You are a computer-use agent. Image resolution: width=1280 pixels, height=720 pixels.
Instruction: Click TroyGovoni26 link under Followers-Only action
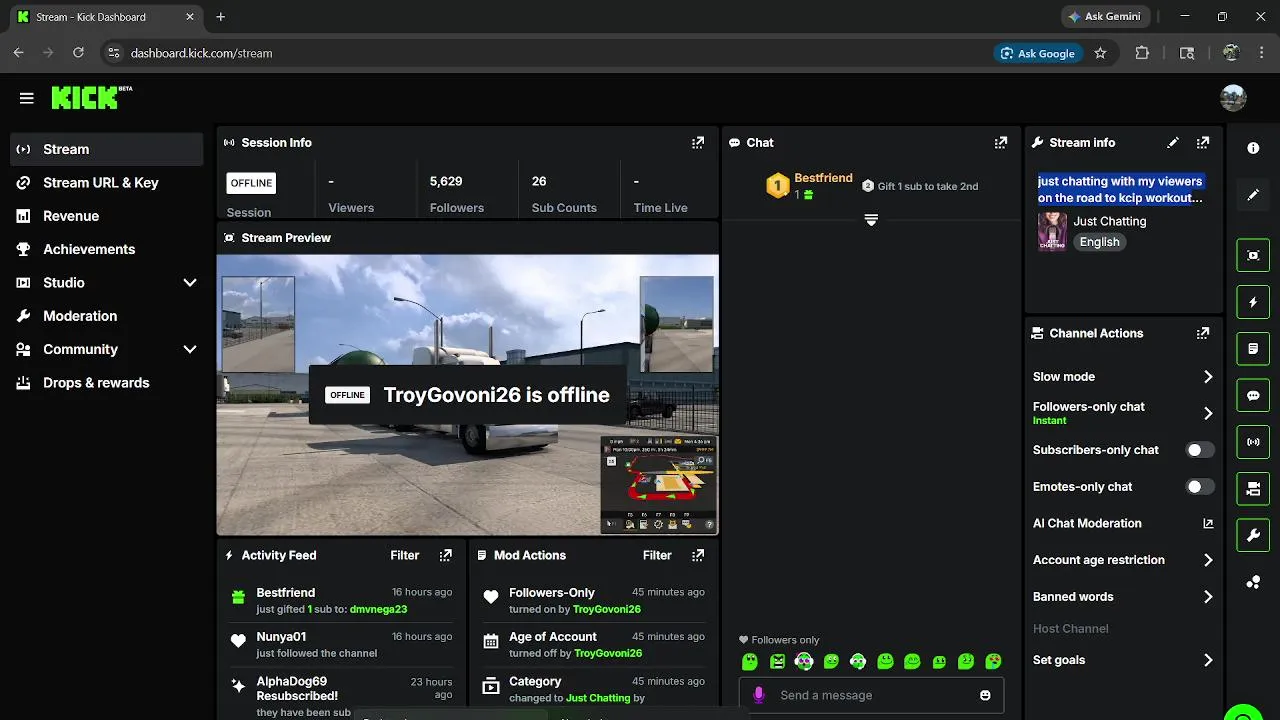(607, 609)
